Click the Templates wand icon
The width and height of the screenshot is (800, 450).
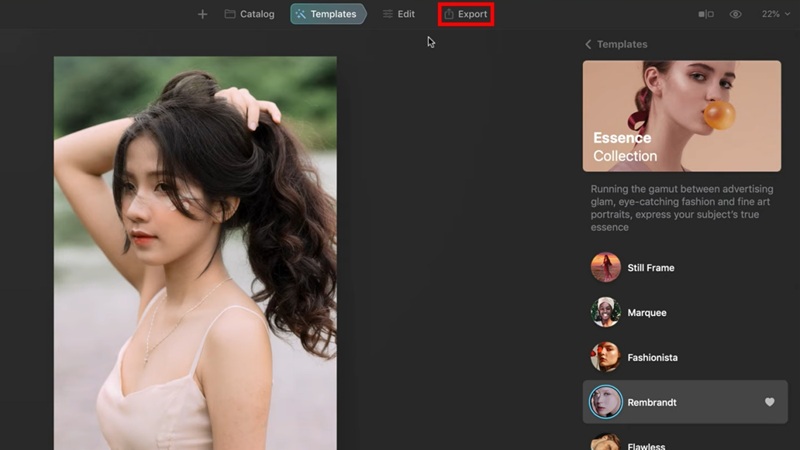tap(303, 14)
